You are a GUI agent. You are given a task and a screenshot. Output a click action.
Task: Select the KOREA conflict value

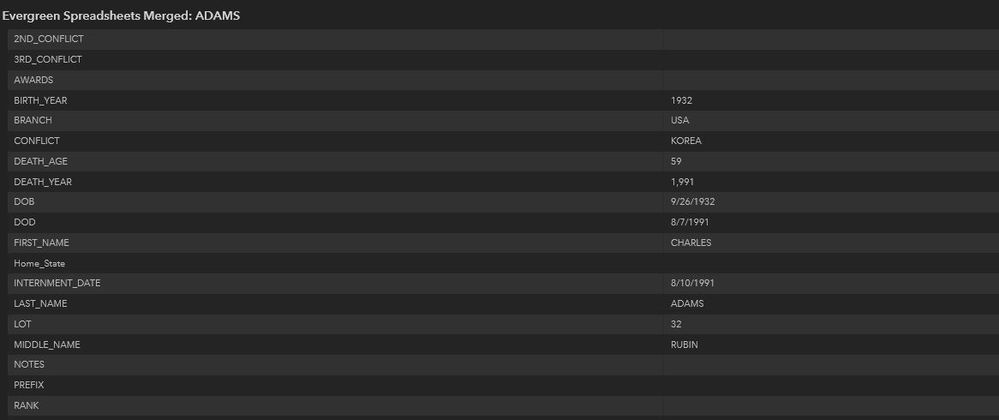pos(686,141)
